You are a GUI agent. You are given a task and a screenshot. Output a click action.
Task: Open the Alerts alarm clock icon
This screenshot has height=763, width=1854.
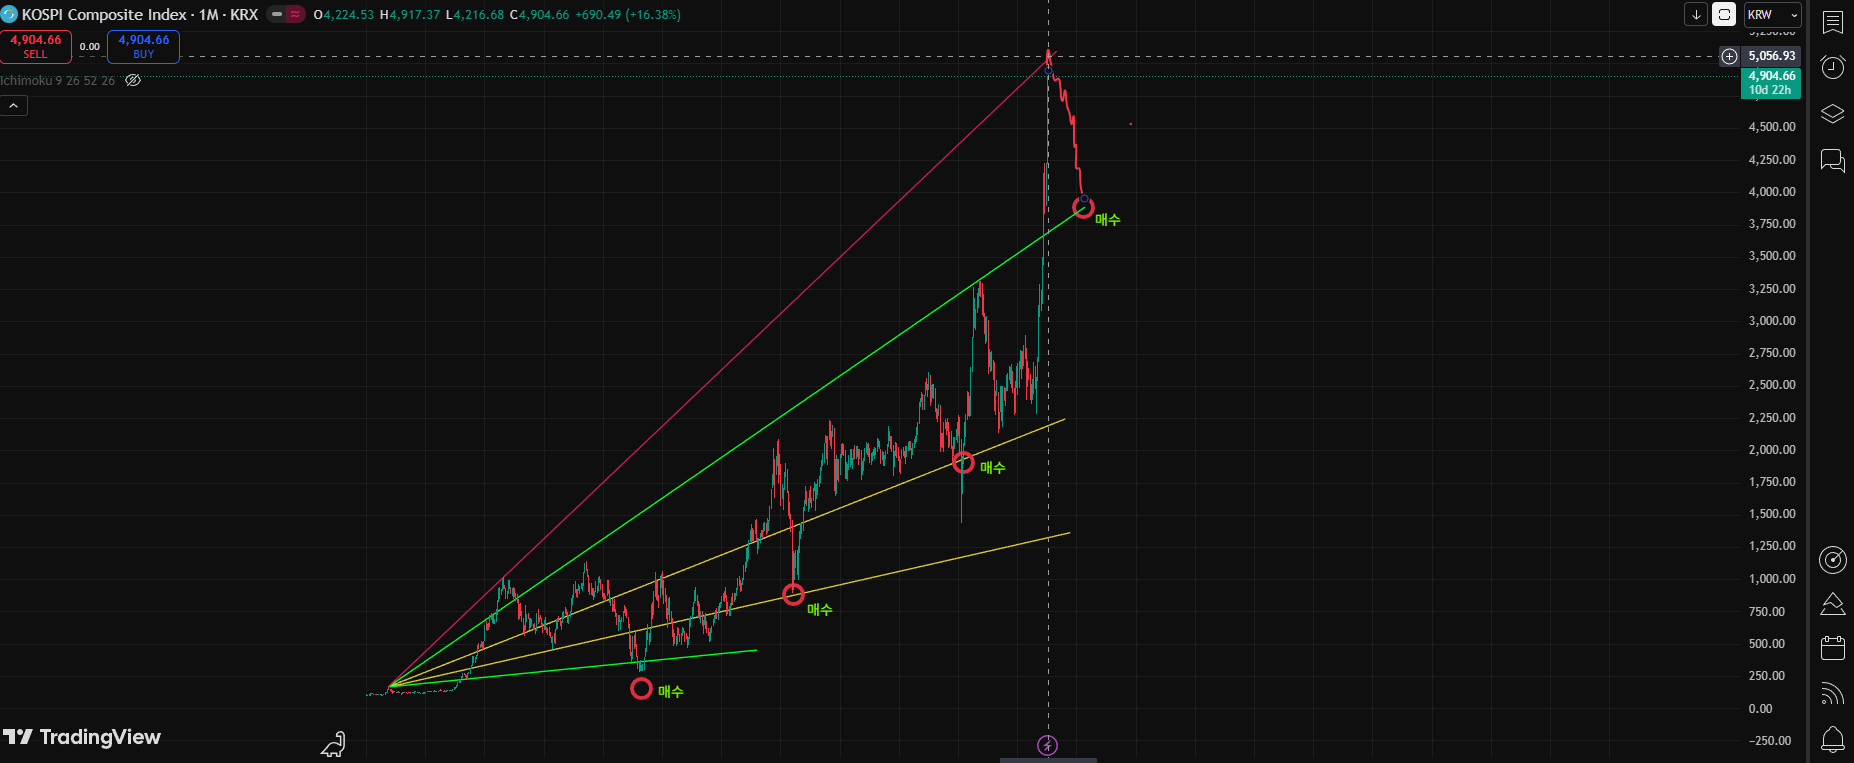click(1832, 67)
